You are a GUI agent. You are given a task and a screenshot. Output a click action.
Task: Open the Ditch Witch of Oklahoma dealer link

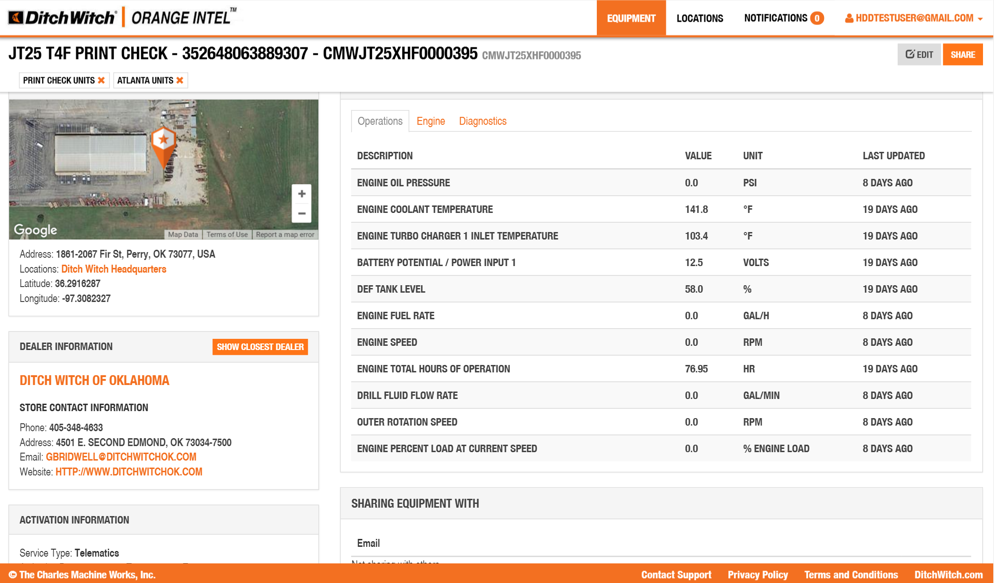click(x=94, y=380)
